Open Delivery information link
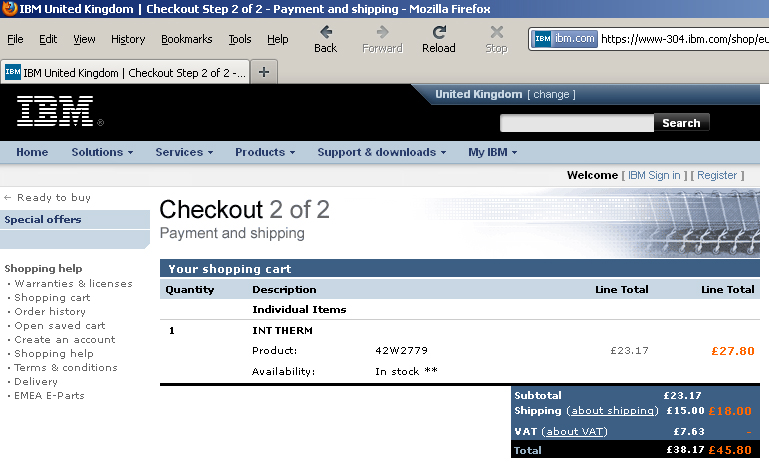 pyautogui.click(x=36, y=382)
